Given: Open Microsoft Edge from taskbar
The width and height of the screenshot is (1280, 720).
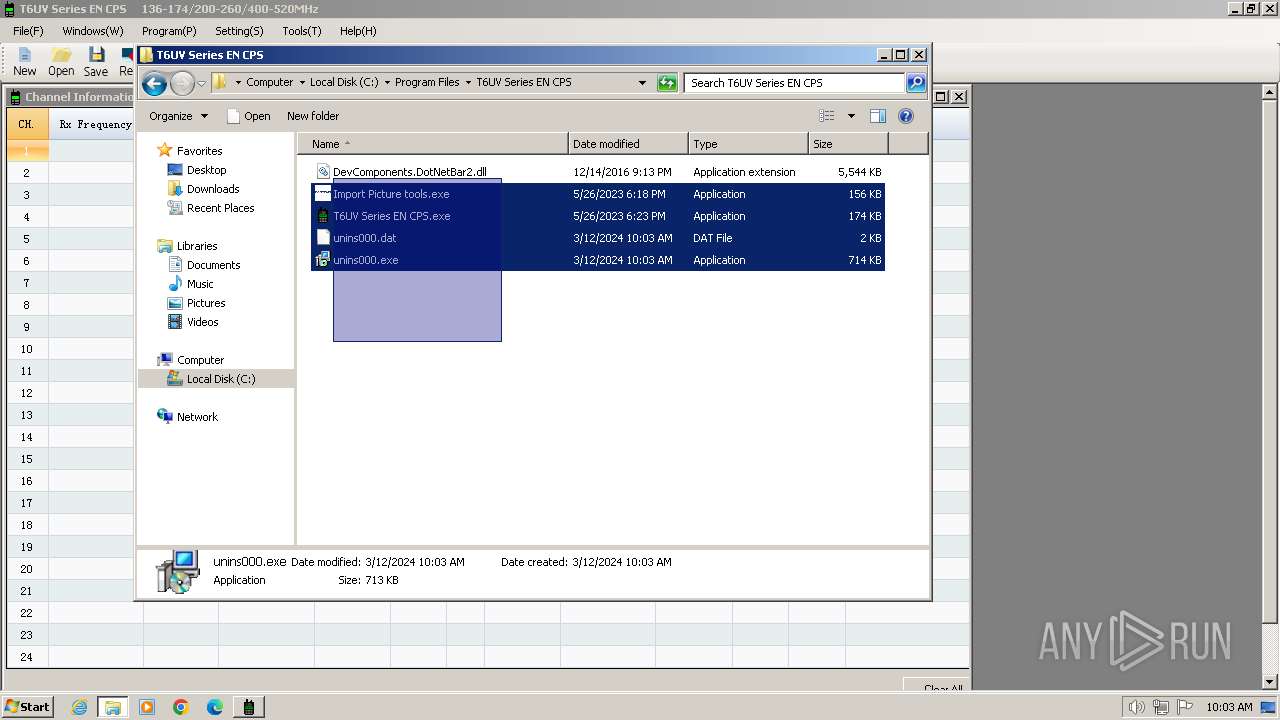Looking at the screenshot, I should (x=215, y=707).
